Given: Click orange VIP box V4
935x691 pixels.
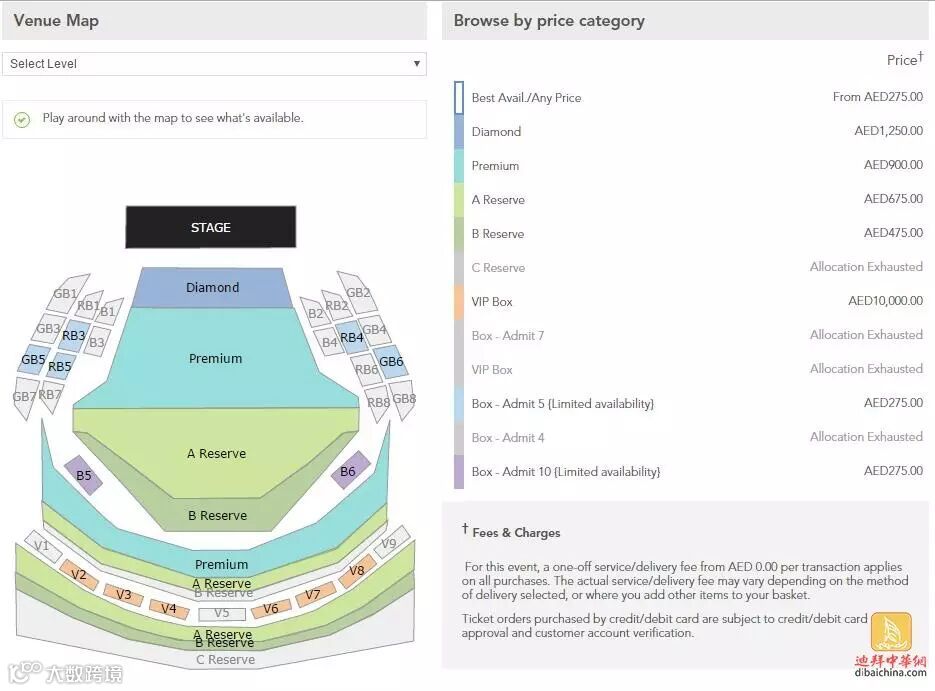Looking at the screenshot, I should [x=168, y=608].
